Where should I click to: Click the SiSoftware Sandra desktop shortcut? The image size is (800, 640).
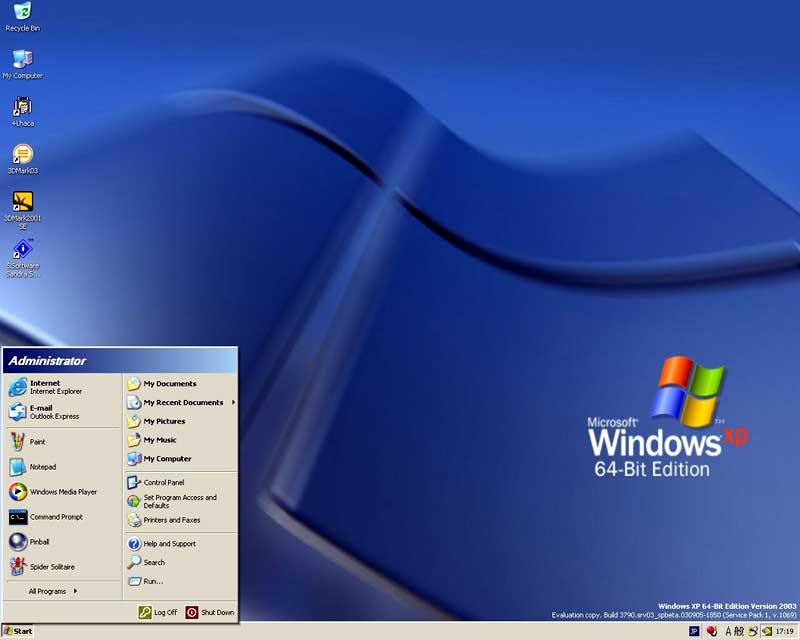(22, 258)
